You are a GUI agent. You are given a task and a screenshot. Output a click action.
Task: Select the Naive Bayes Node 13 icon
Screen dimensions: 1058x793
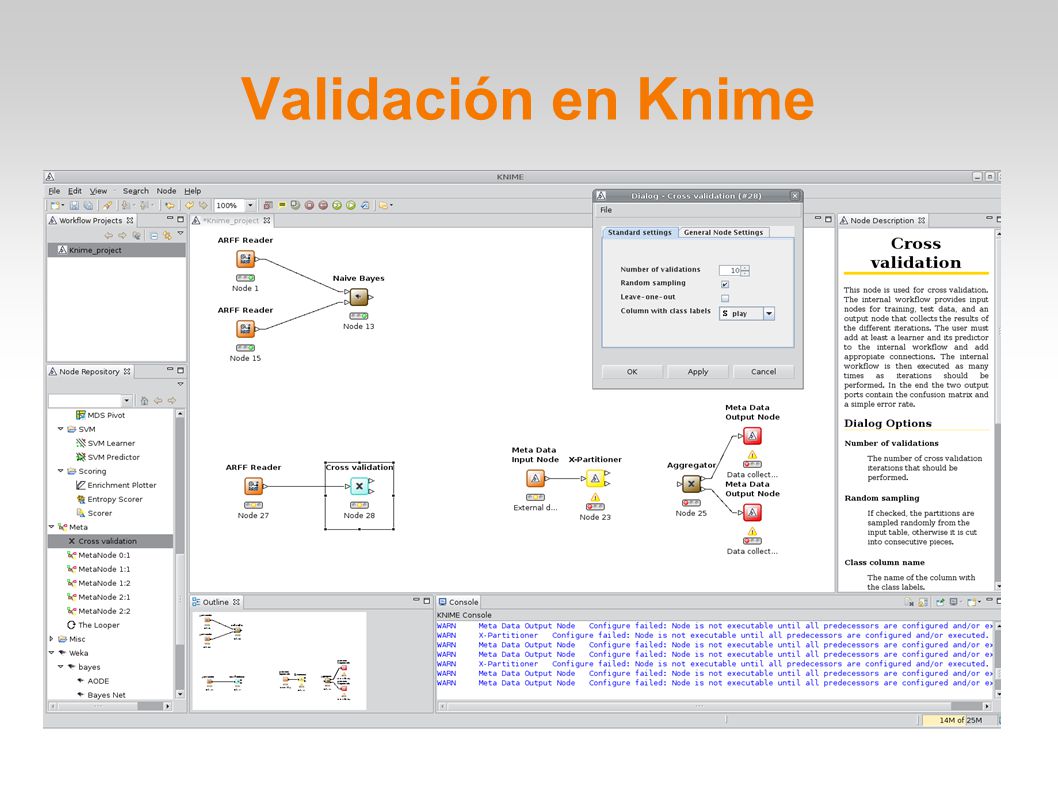tap(359, 296)
